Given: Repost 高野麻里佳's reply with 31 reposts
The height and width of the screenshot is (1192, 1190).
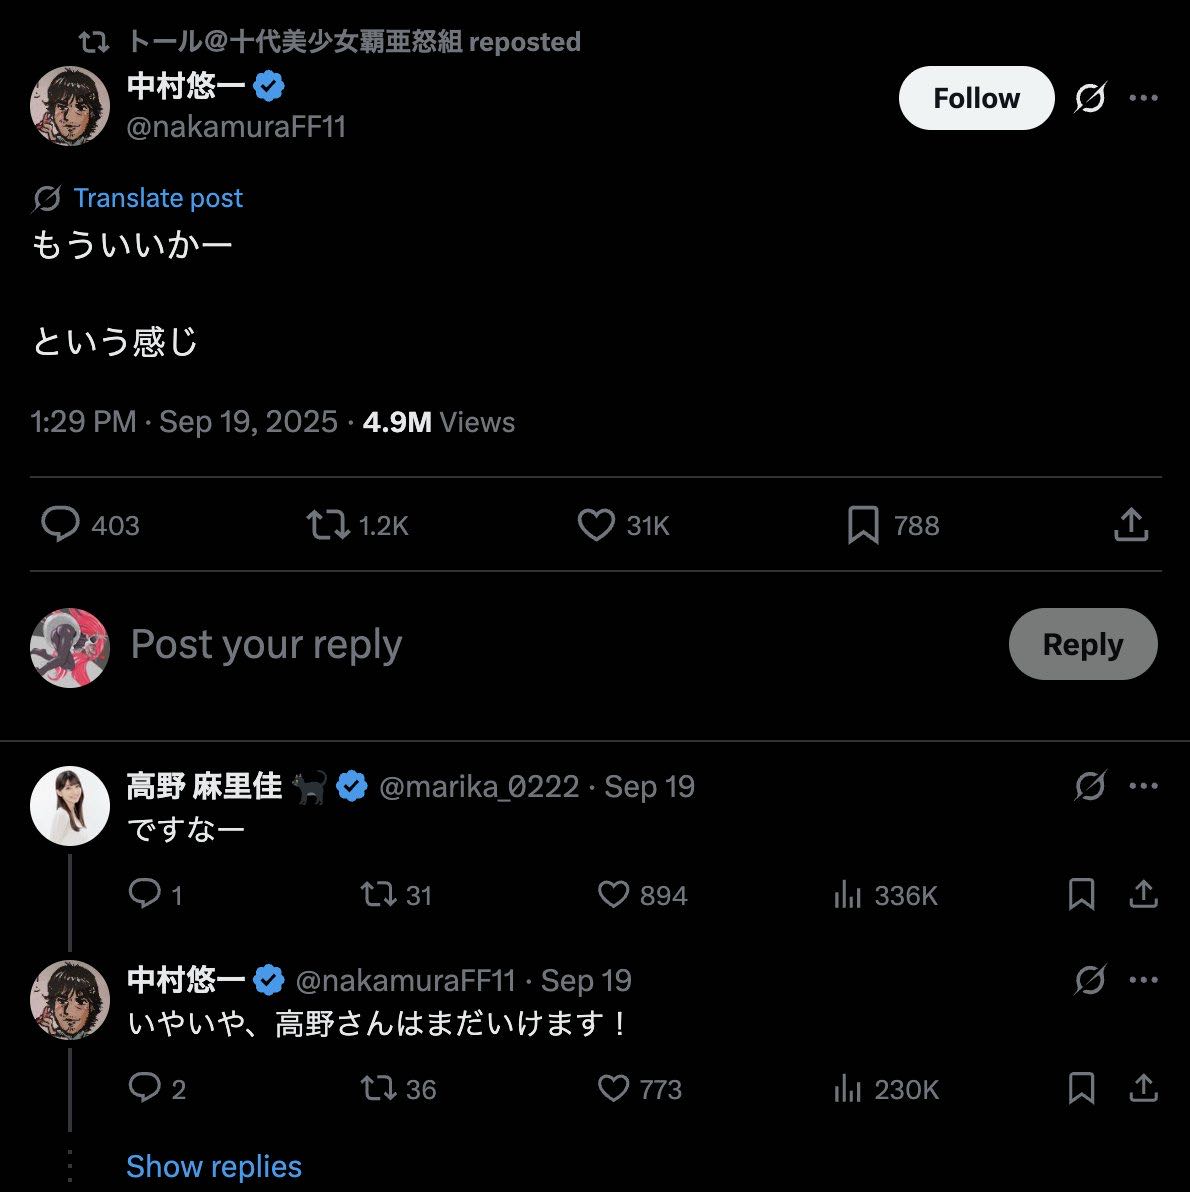Looking at the screenshot, I should tap(379, 894).
